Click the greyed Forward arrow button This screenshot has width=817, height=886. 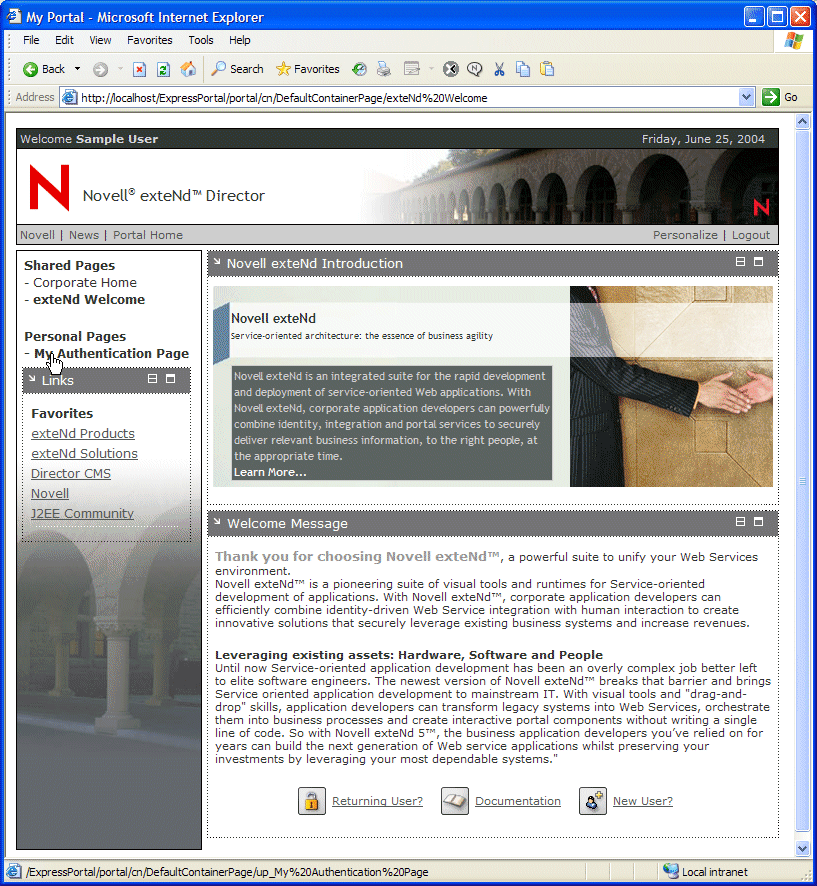[x=100, y=69]
